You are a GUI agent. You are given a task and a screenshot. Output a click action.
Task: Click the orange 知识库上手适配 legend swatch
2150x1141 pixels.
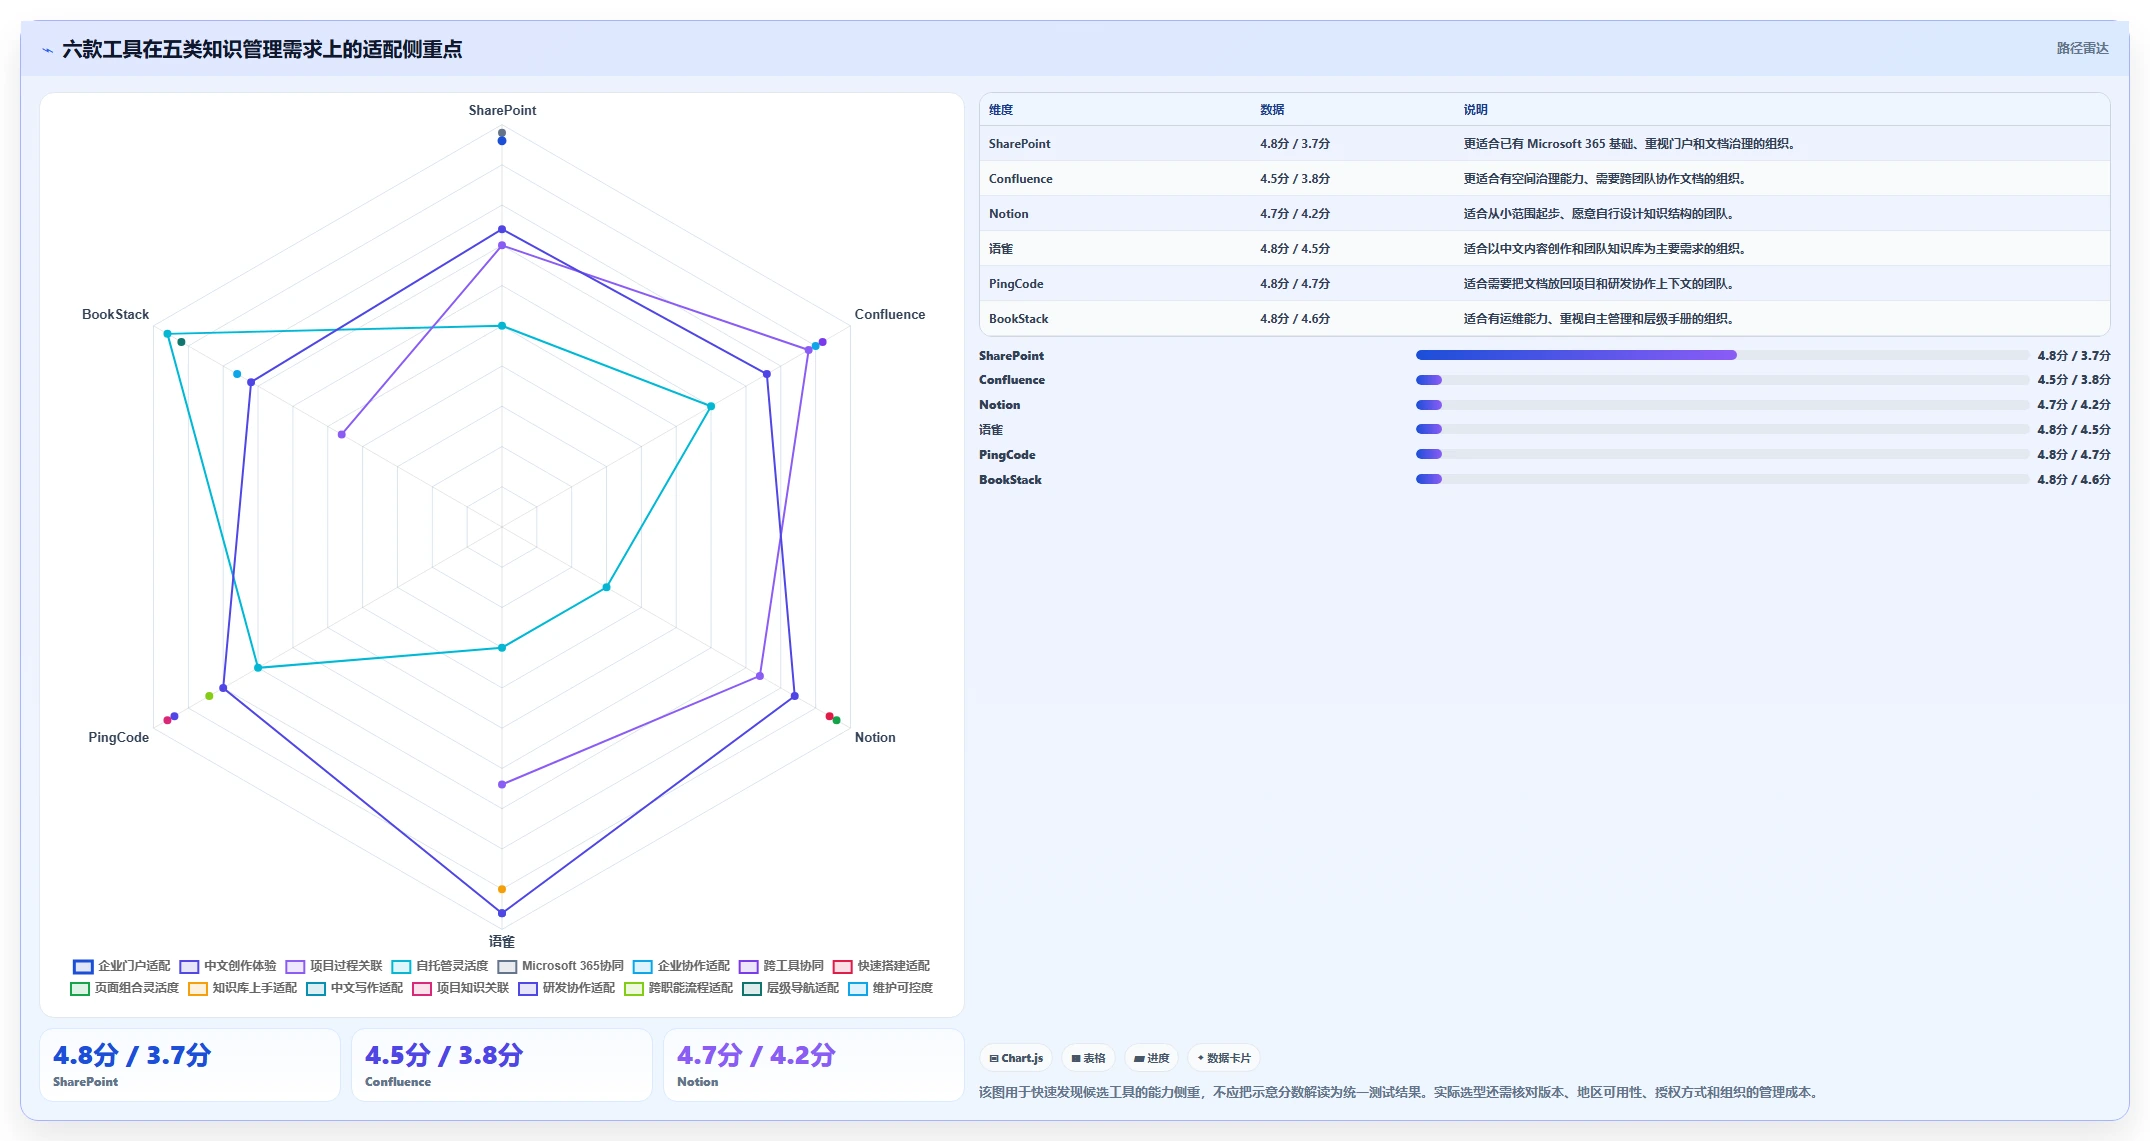198,989
